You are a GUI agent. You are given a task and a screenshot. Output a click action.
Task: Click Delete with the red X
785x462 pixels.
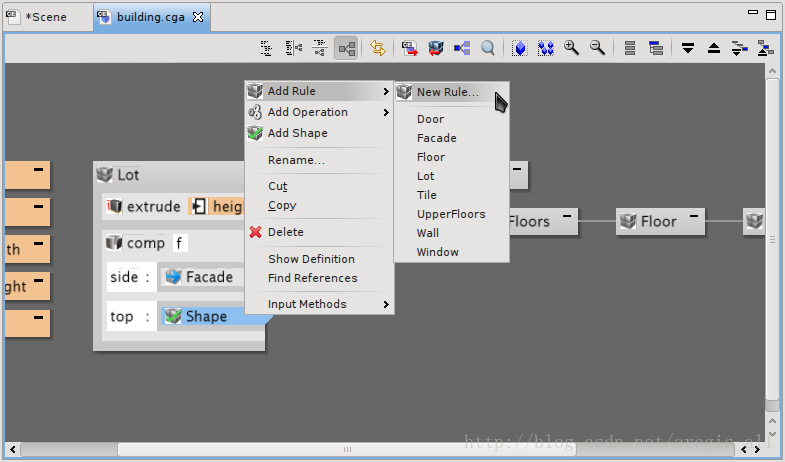318,232
